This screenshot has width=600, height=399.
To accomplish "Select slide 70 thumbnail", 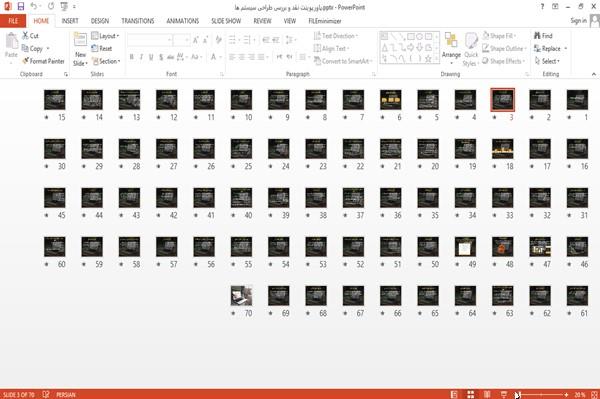I will 241,295.
